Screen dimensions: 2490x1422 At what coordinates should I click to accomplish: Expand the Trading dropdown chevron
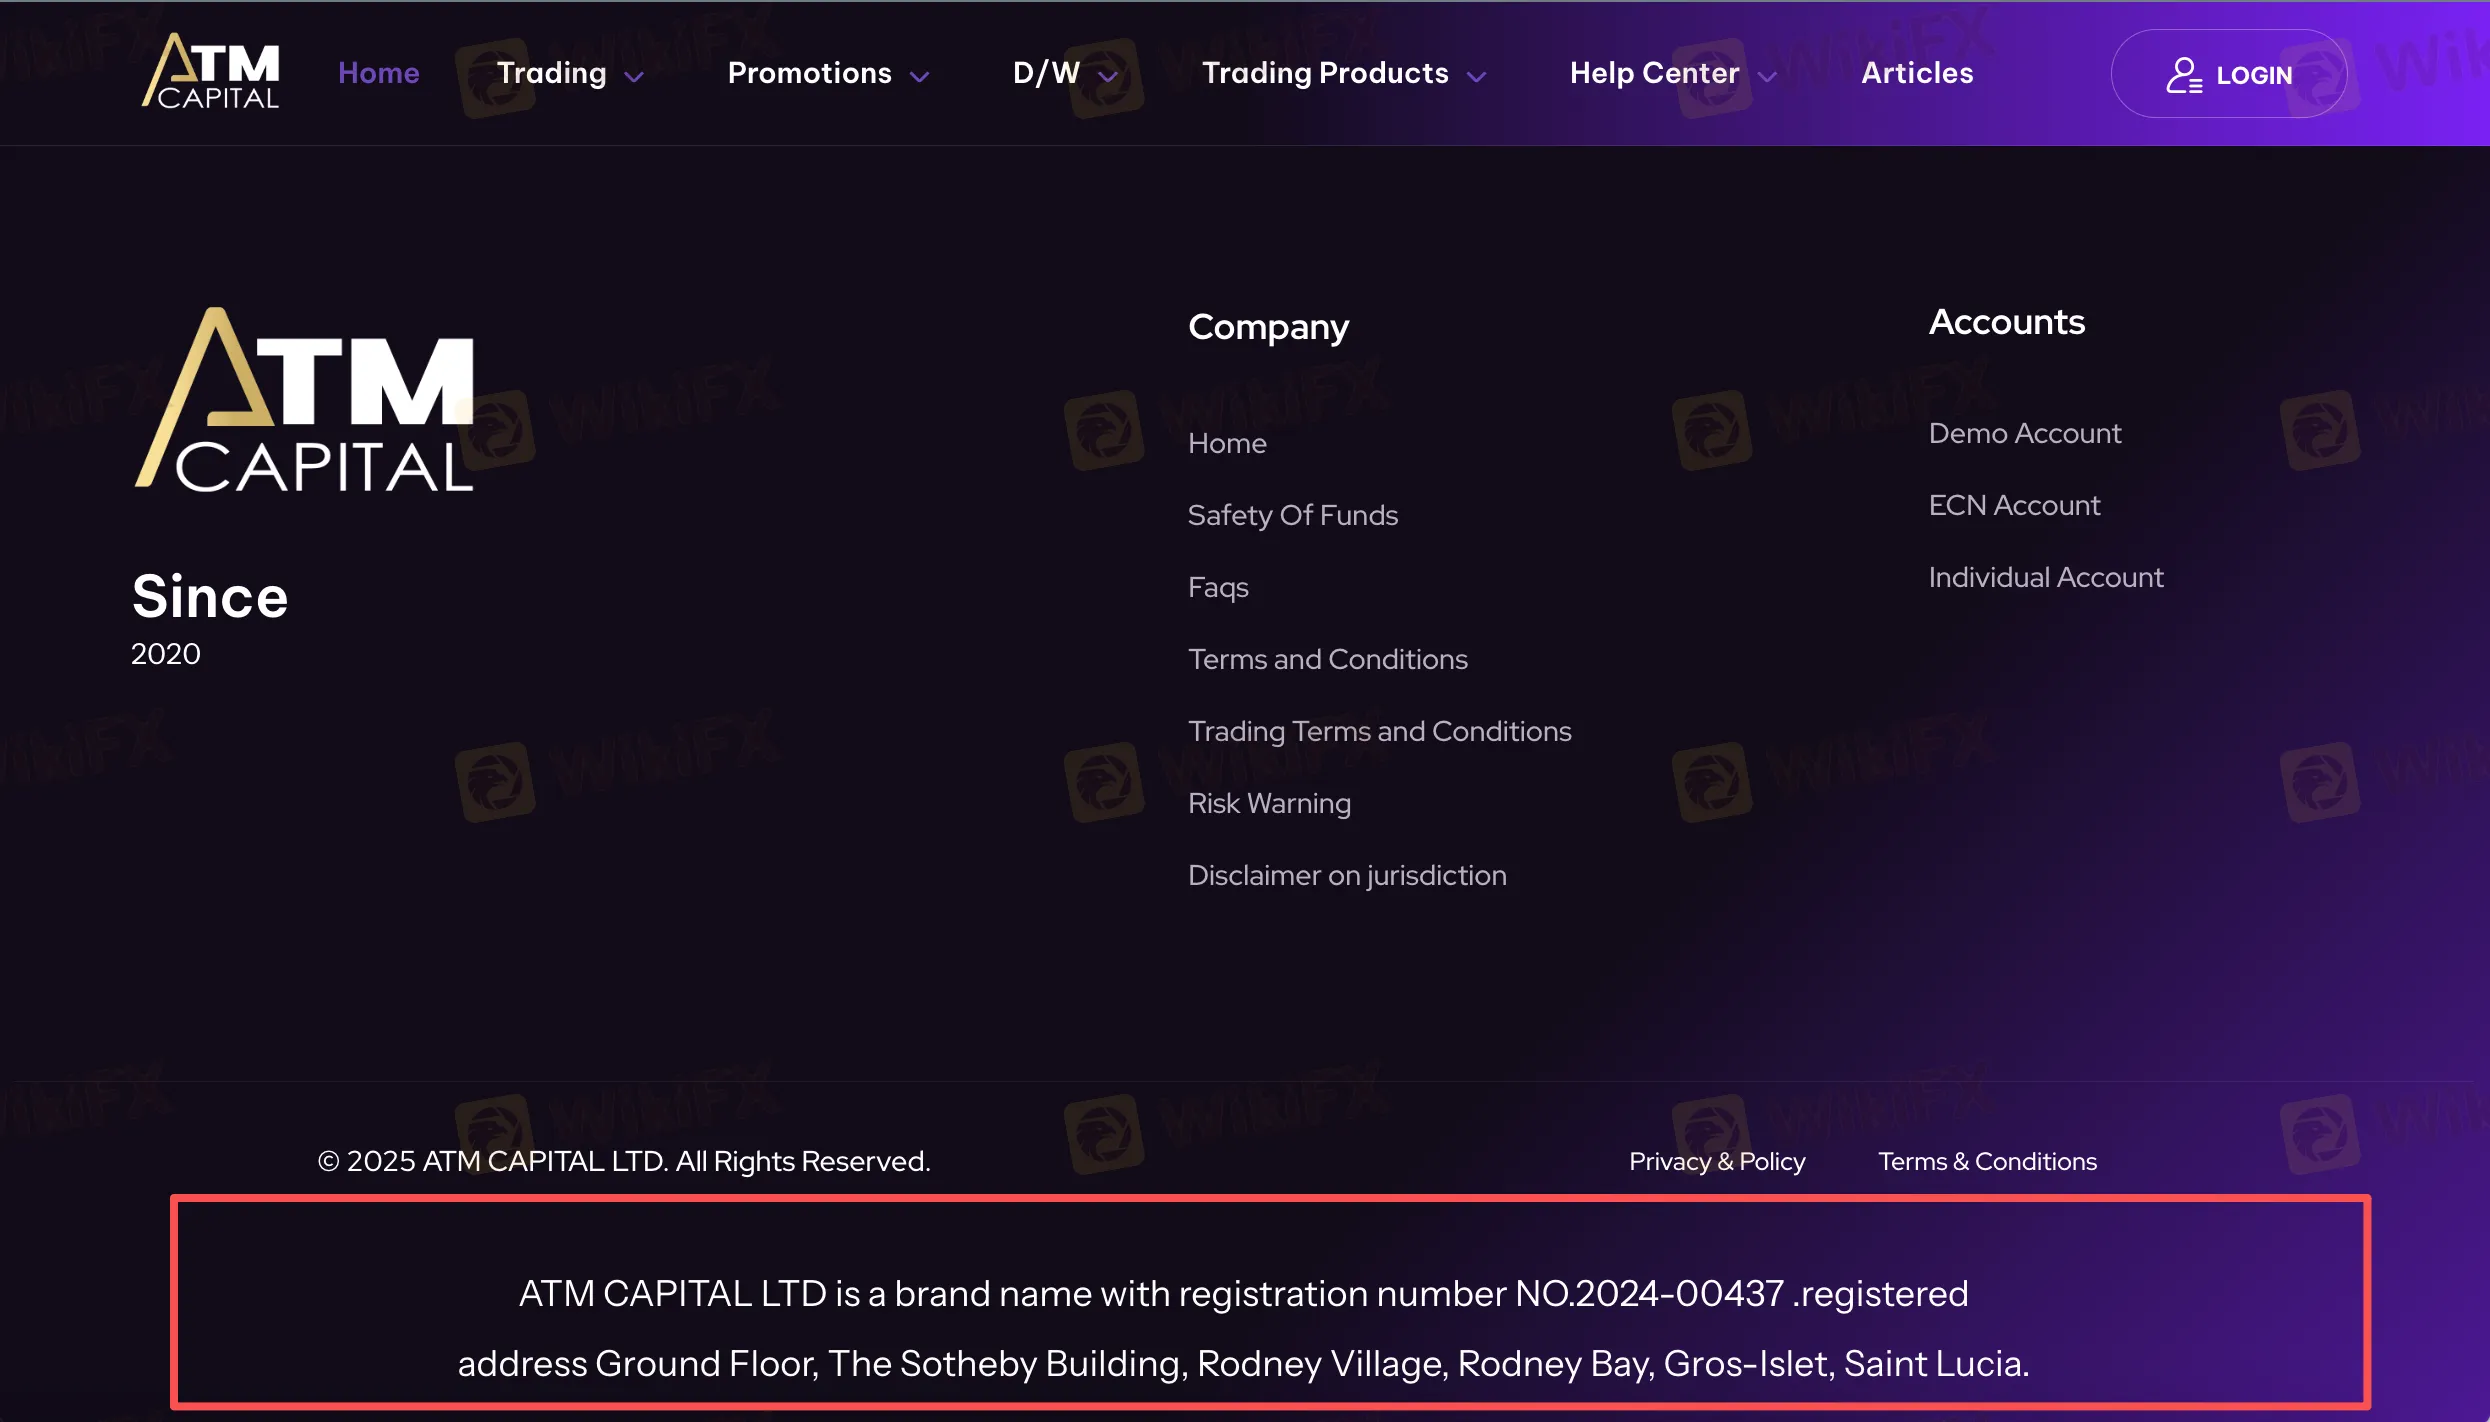pos(634,76)
